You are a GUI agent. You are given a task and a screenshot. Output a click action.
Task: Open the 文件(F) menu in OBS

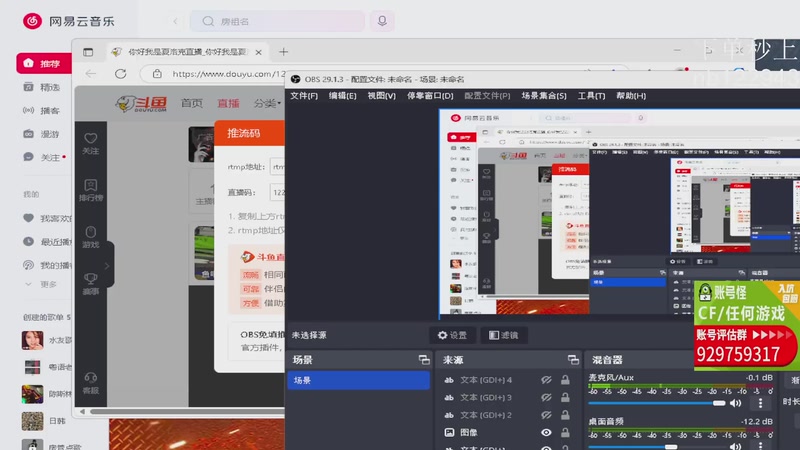click(x=304, y=96)
